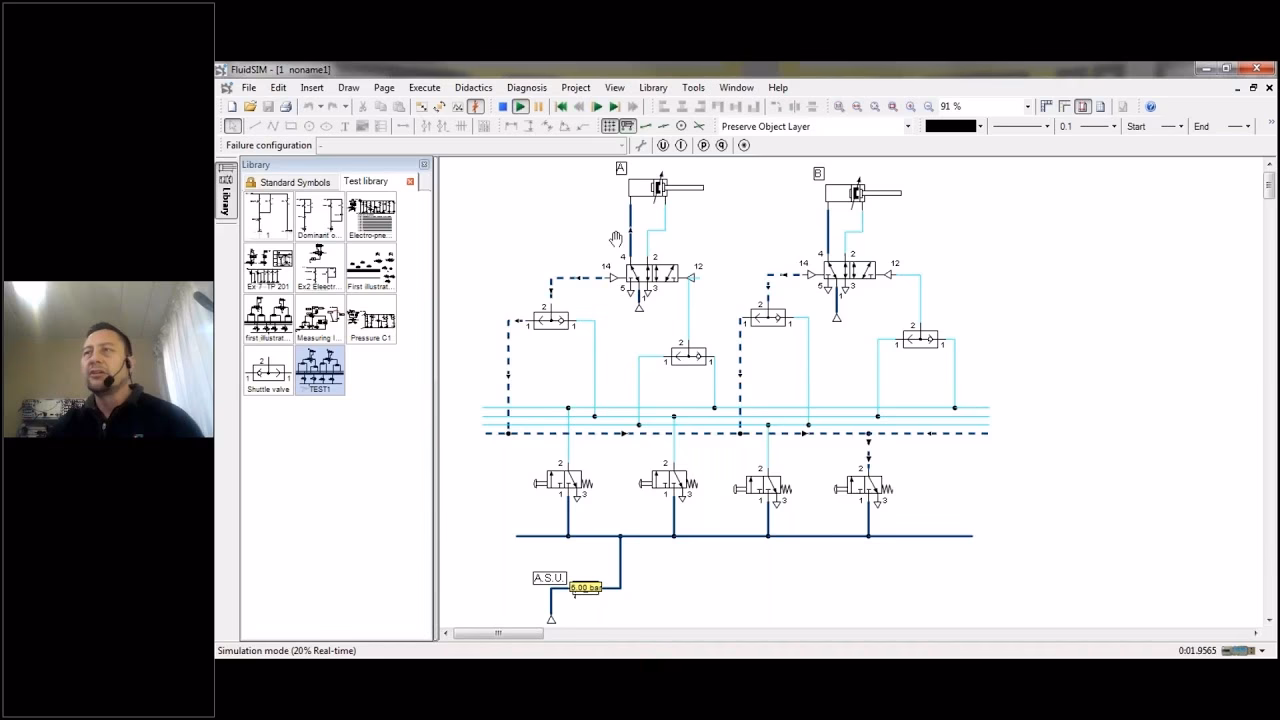1280x720 pixels.
Task: Click the Print diagram icon
Action: [x=286, y=105]
